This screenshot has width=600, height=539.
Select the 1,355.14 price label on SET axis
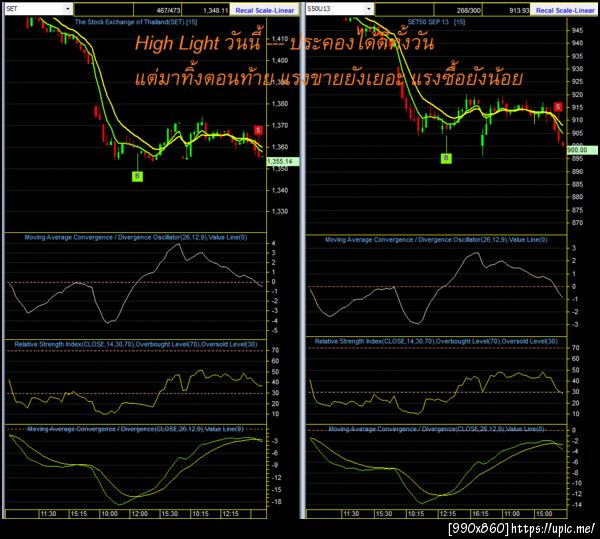click(282, 161)
